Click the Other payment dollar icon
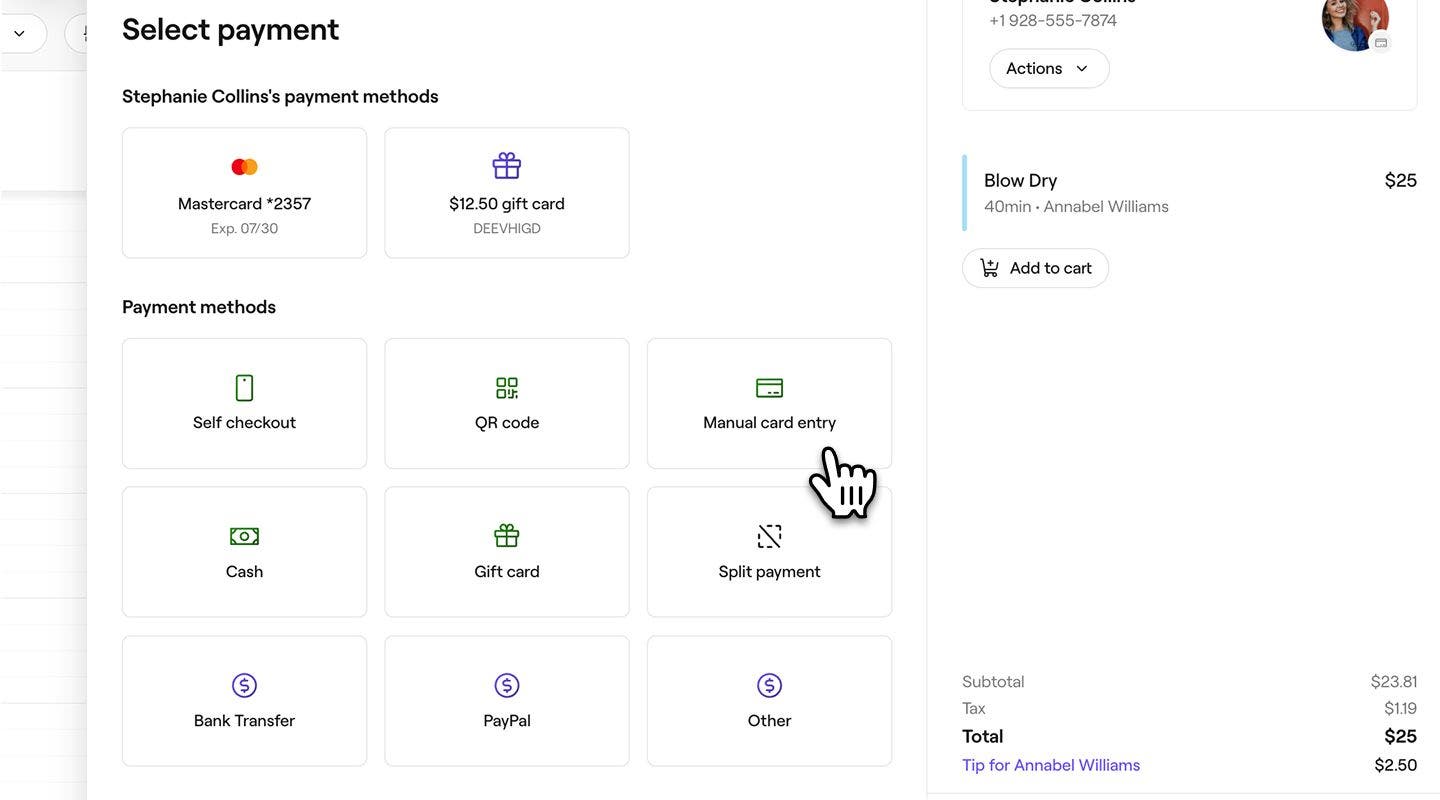Screen dimensions: 1440x800 tap(769, 685)
